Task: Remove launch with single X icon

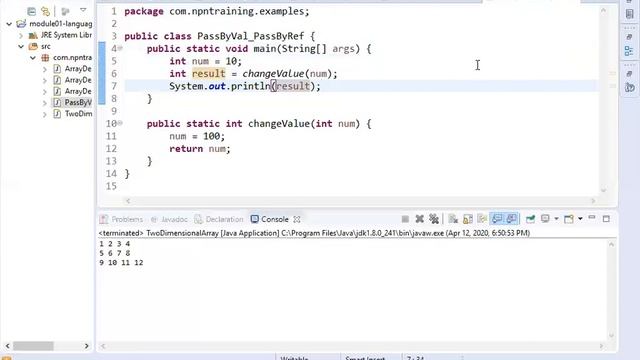Action: 419,219
